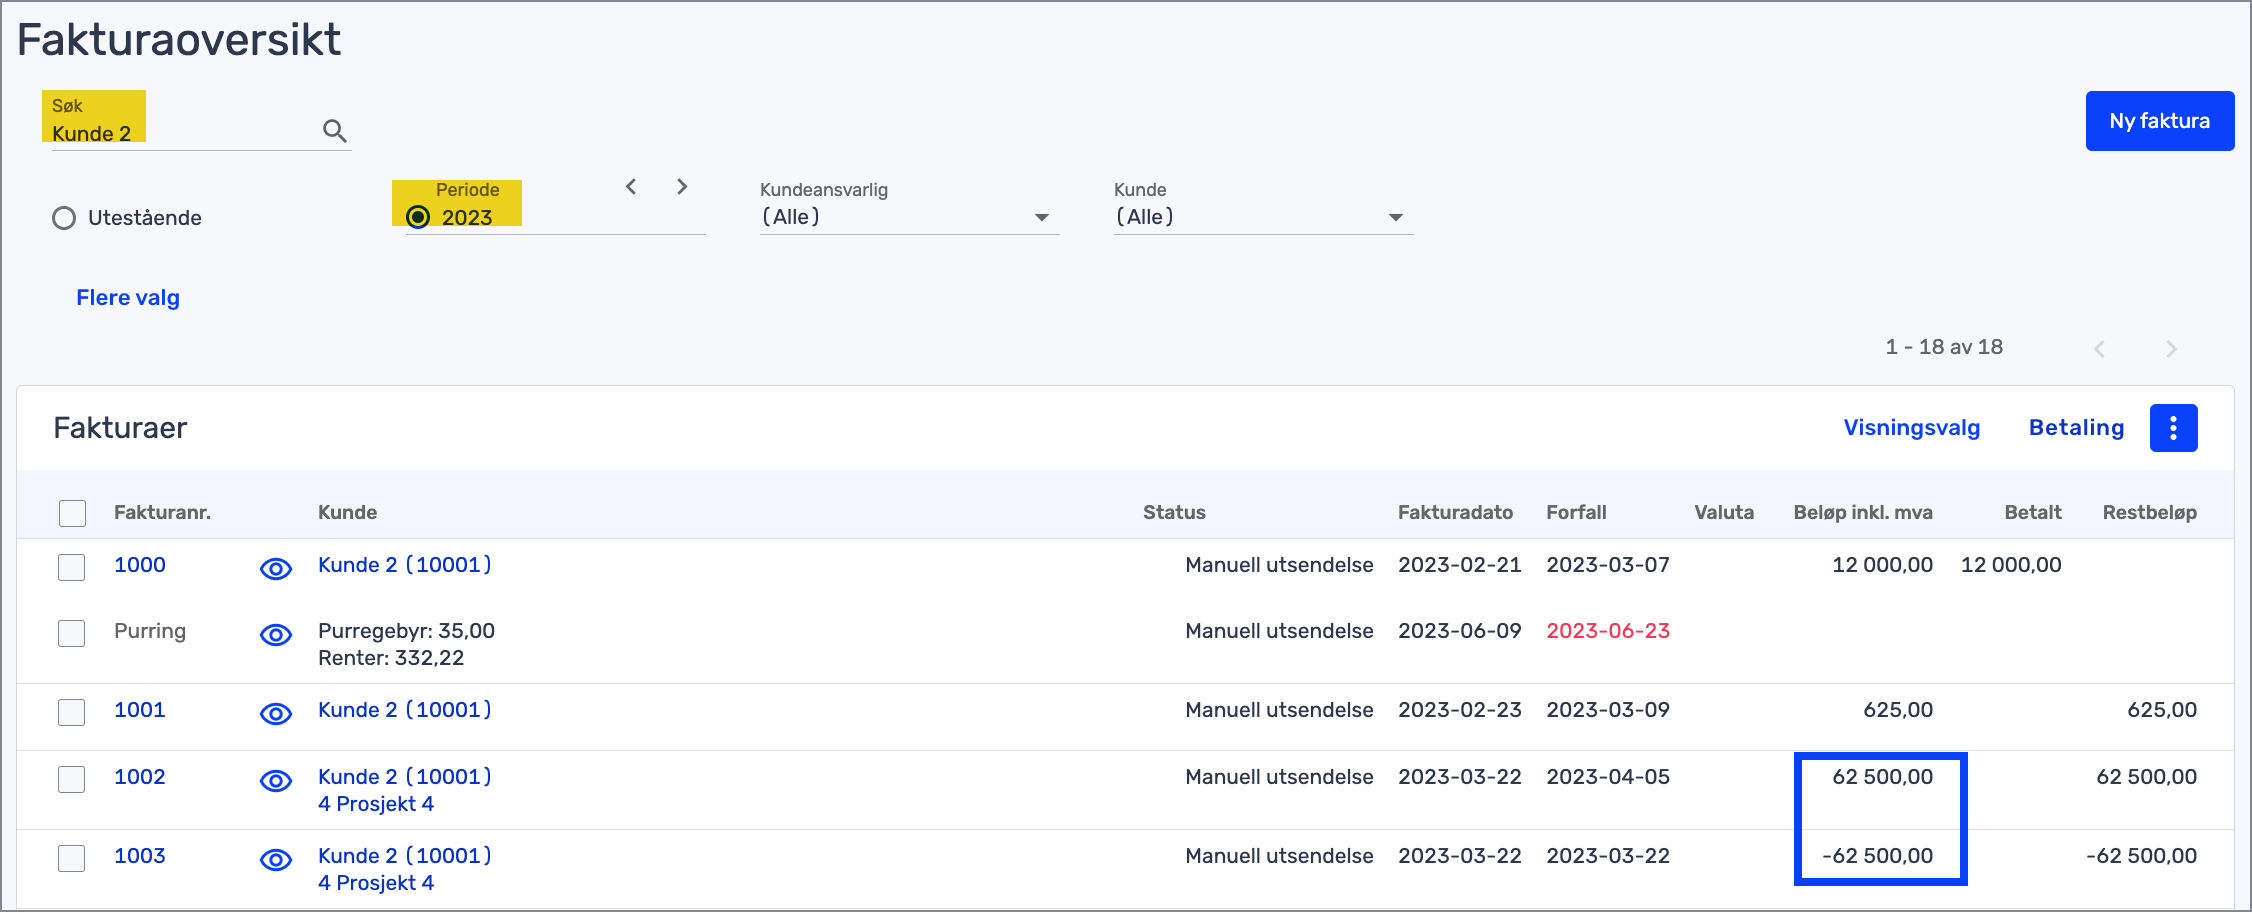Tick the checkbox for invoice 1003
Screen dimensions: 2252x912
click(72, 858)
